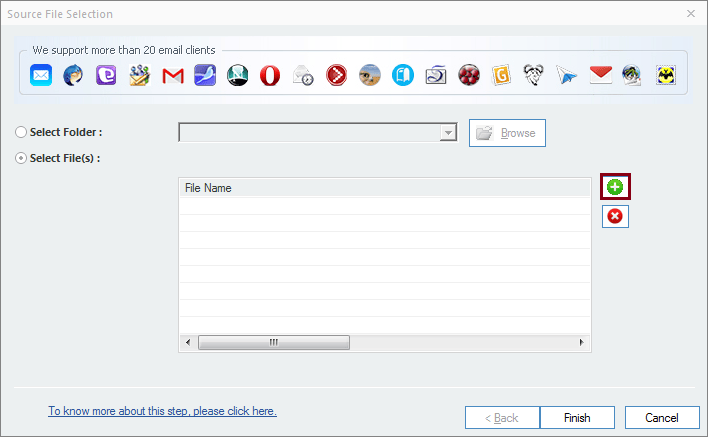Click the yellow bat icon
This screenshot has width=708, height=437.
tap(665, 75)
